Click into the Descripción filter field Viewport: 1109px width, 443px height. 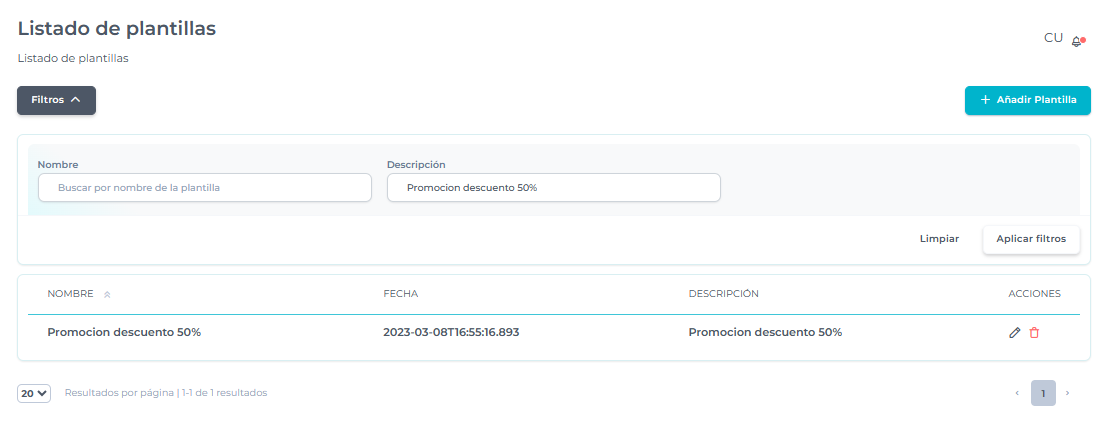pos(553,188)
